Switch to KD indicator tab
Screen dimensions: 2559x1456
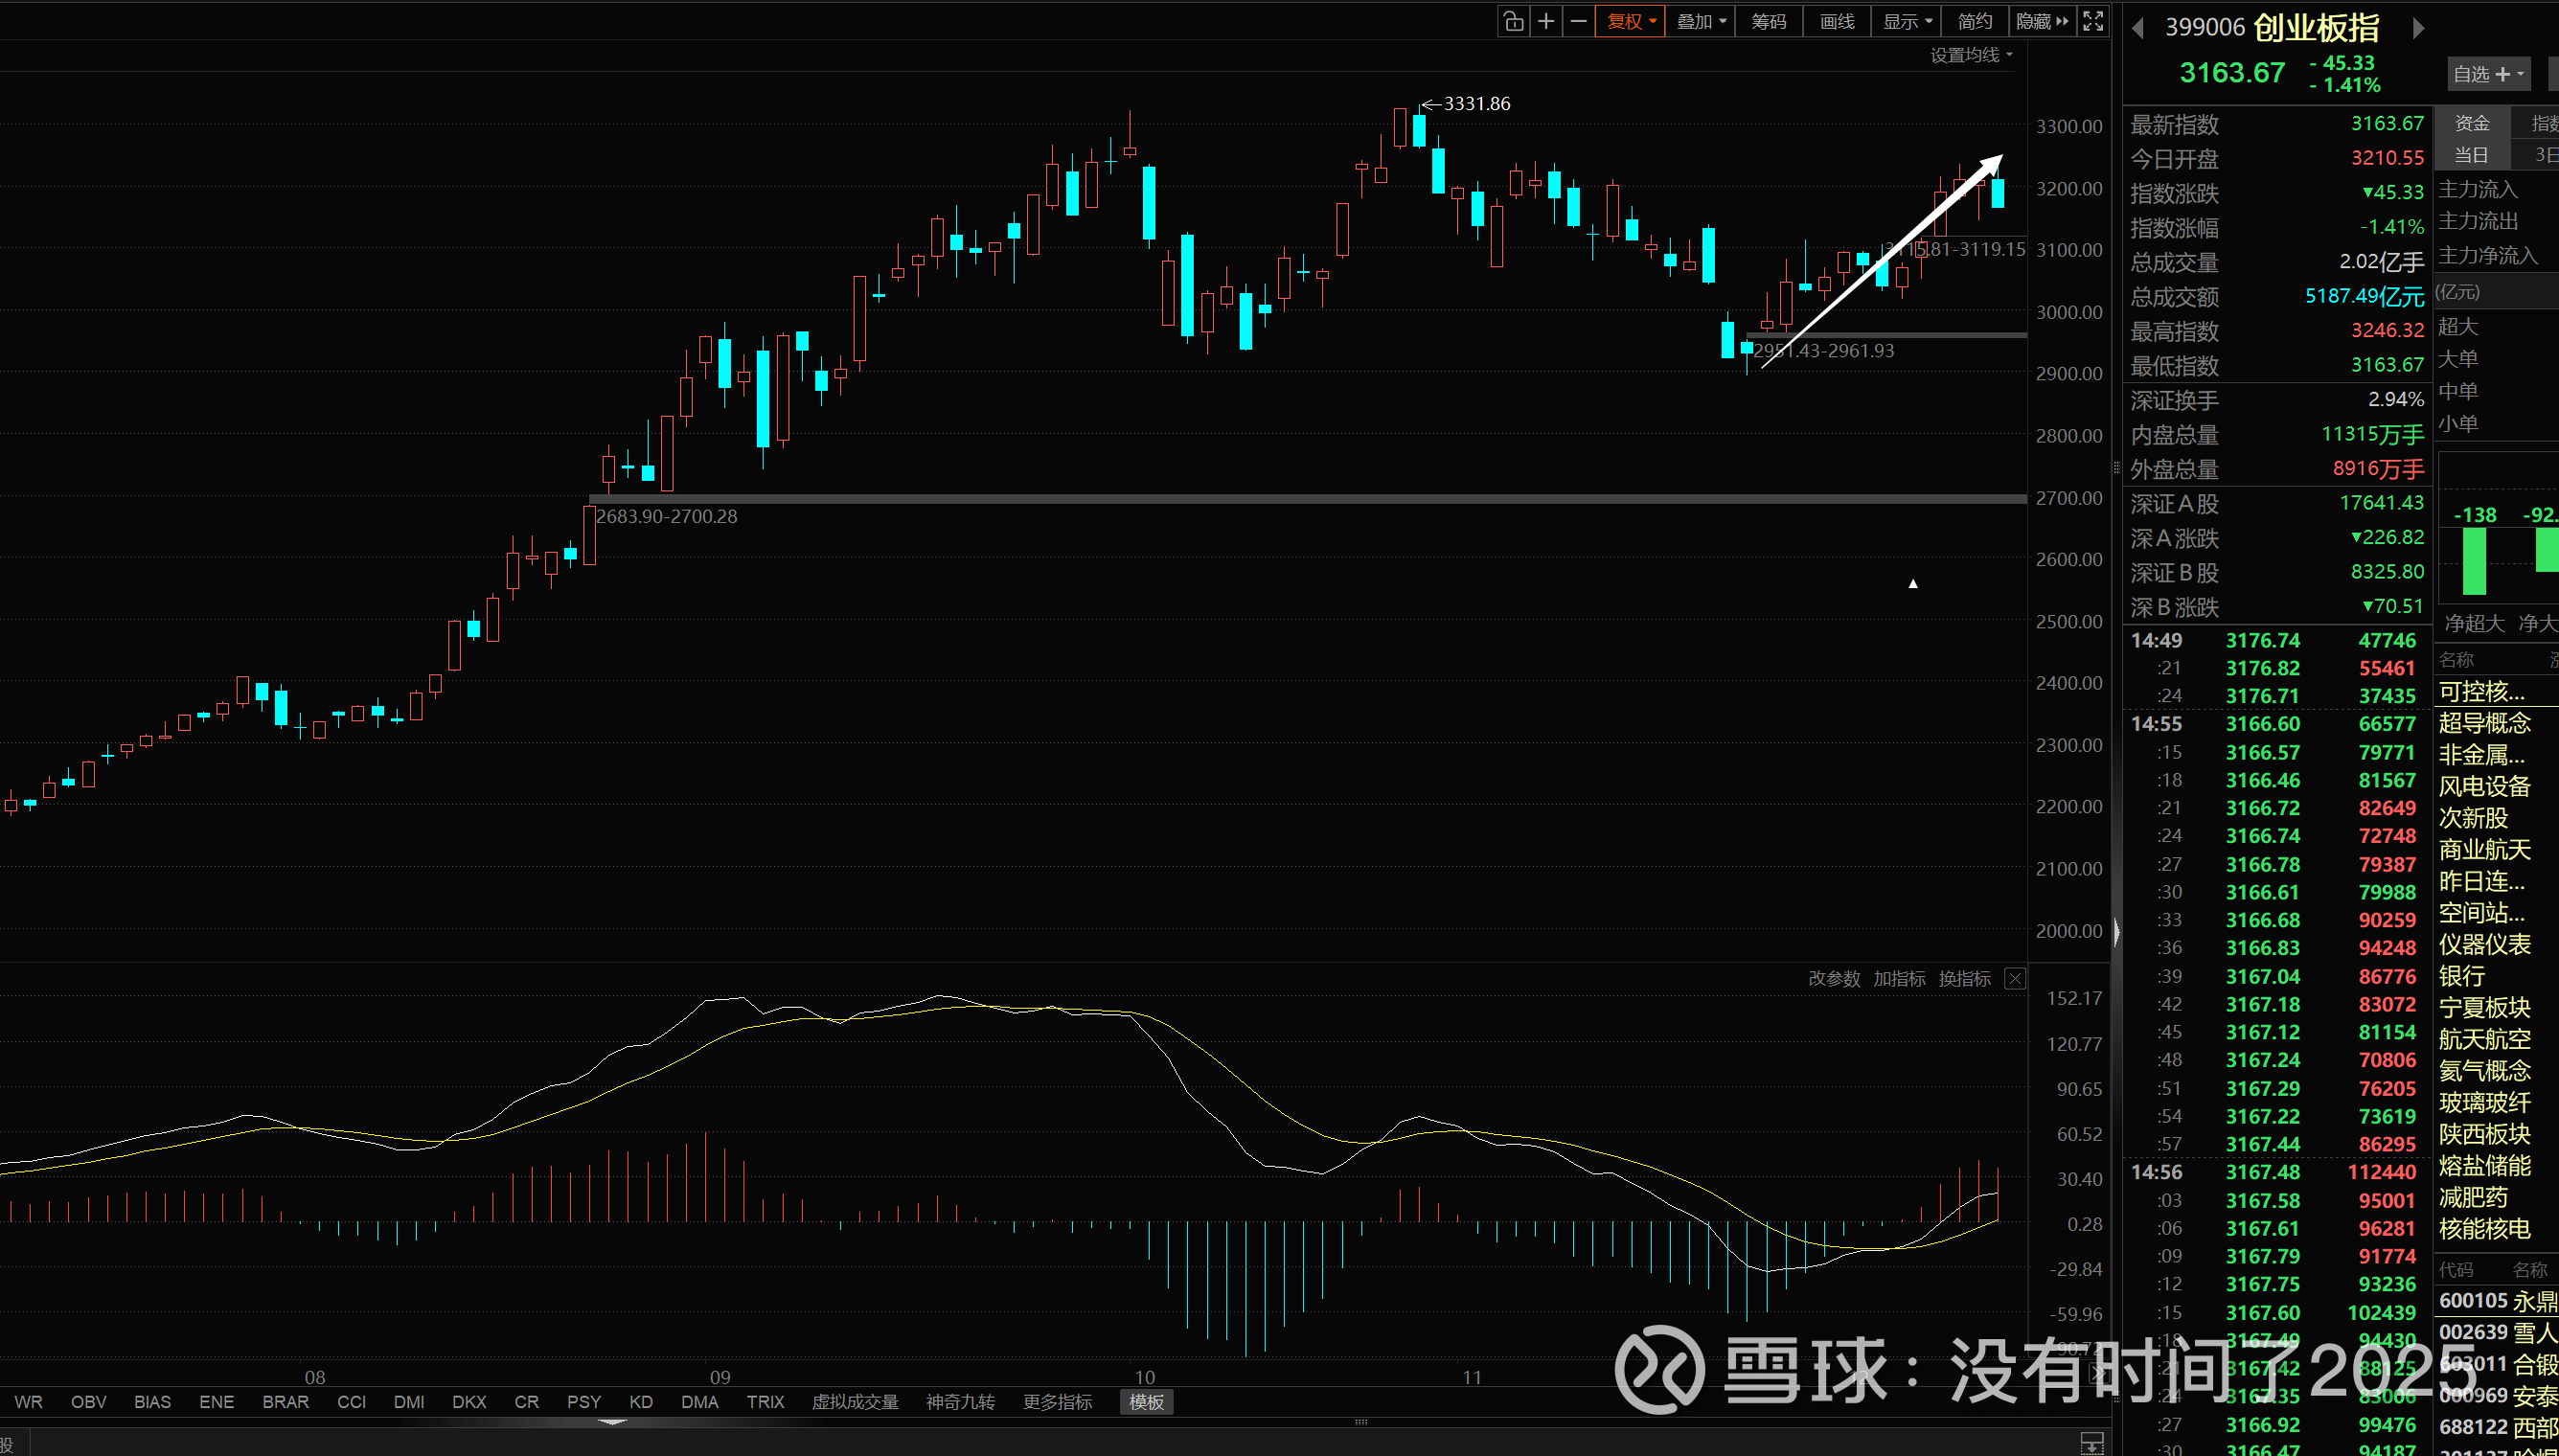(x=641, y=1402)
